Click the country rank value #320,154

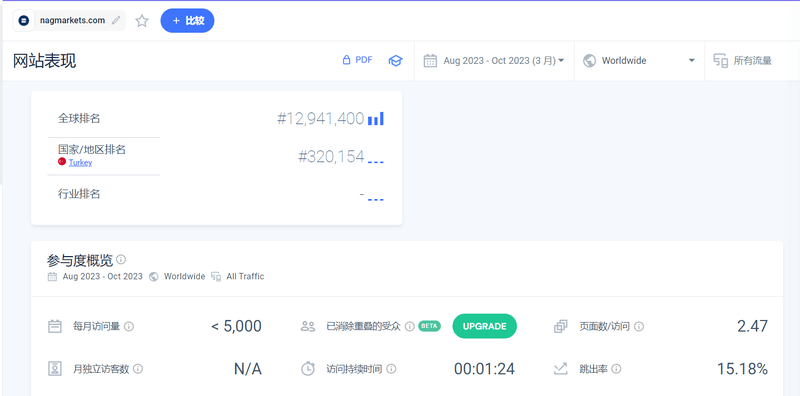point(331,157)
